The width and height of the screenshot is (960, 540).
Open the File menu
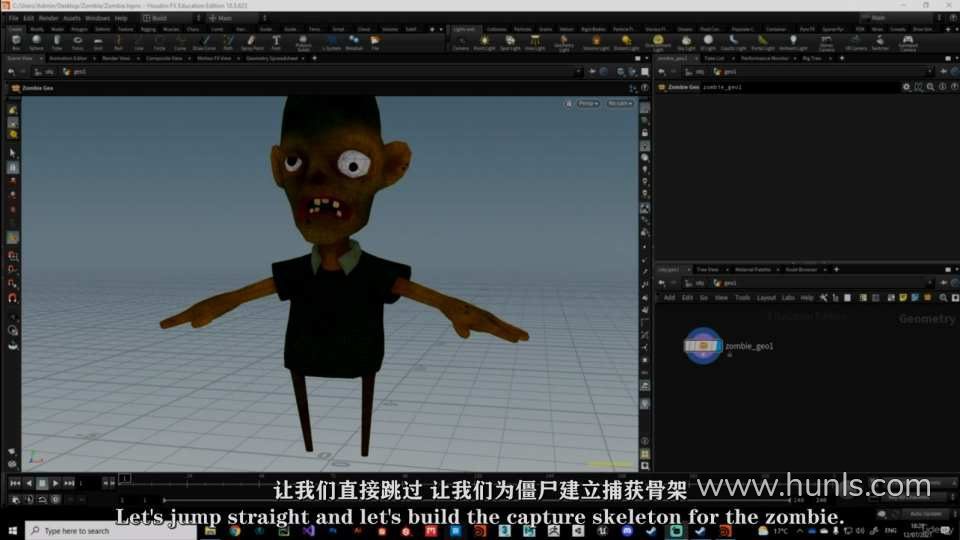pyautogui.click(x=13, y=18)
